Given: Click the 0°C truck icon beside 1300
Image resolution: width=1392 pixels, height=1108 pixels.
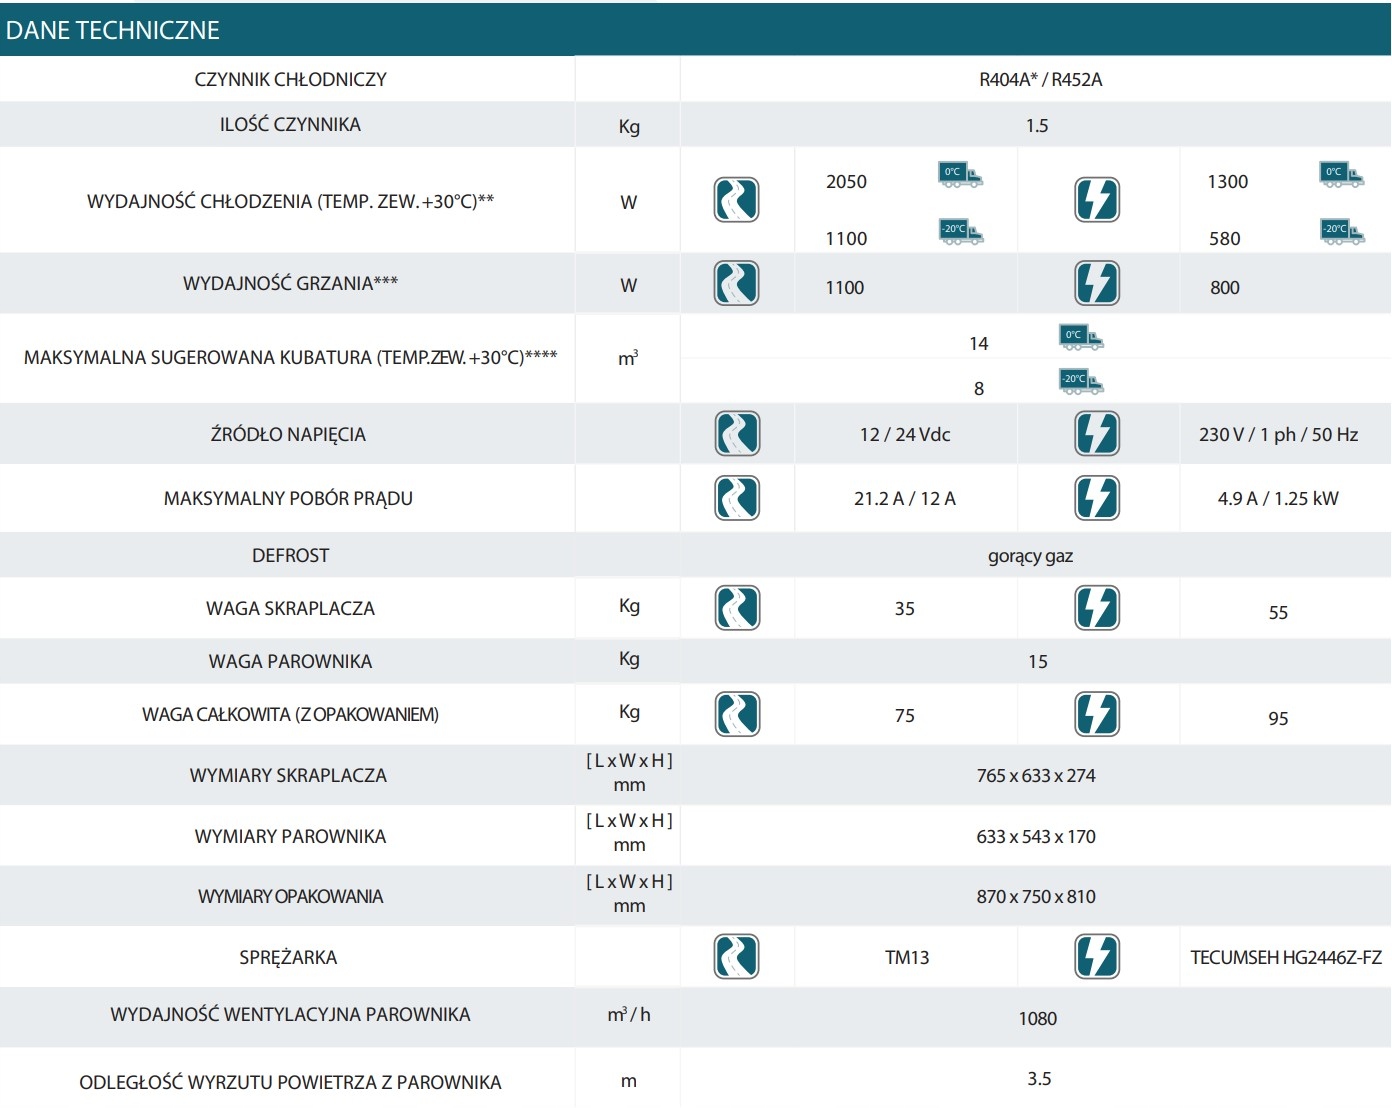Looking at the screenshot, I should 1341,175.
